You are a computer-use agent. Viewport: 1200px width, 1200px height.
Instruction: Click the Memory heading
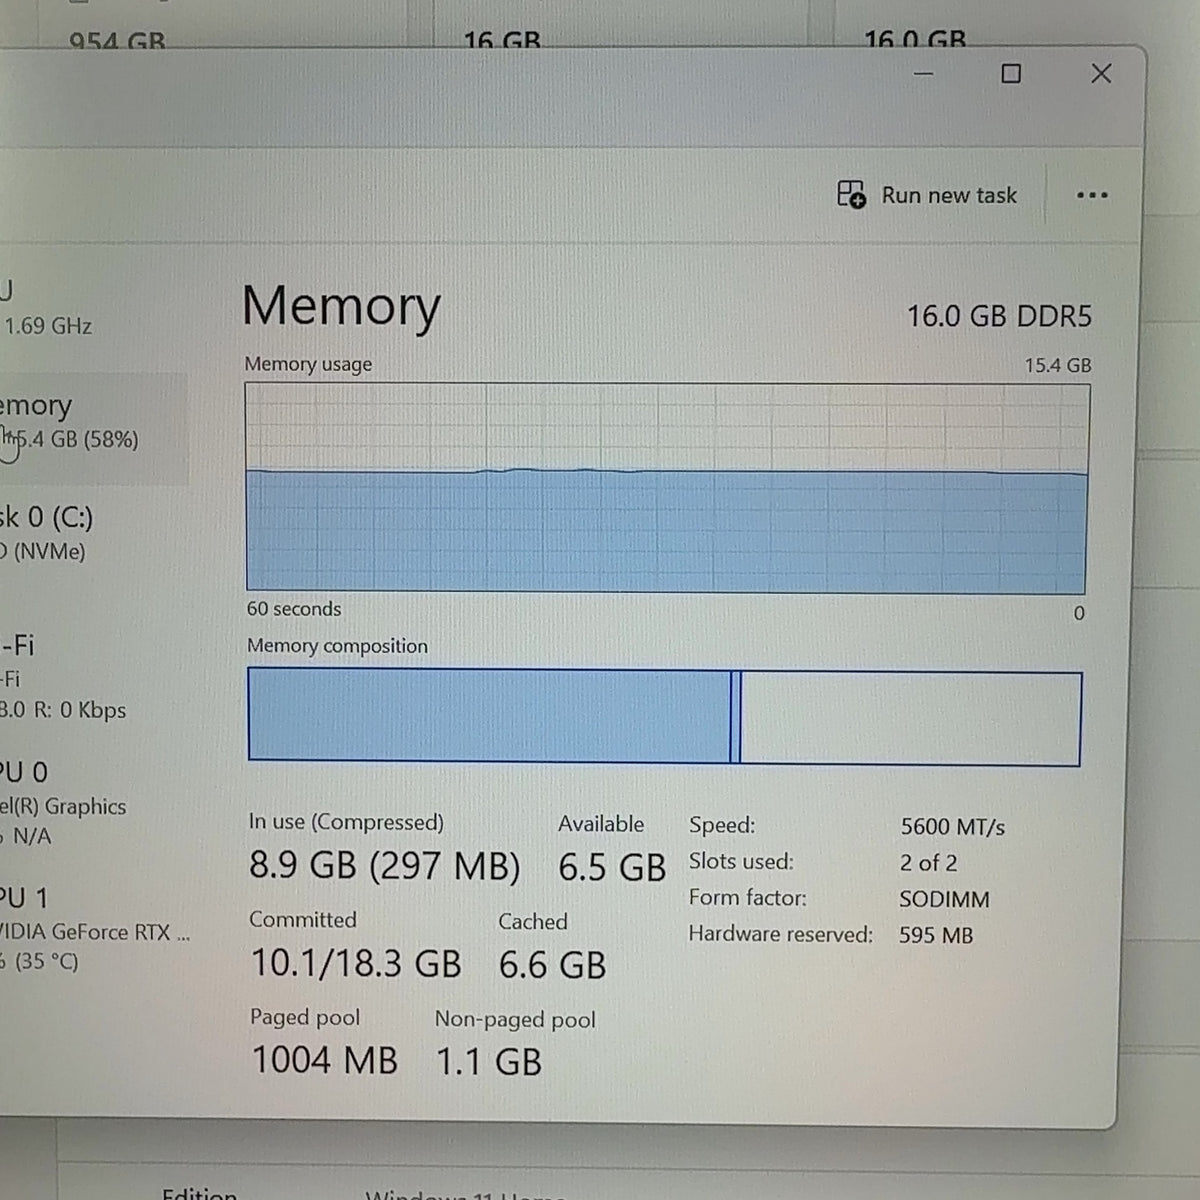341,306
